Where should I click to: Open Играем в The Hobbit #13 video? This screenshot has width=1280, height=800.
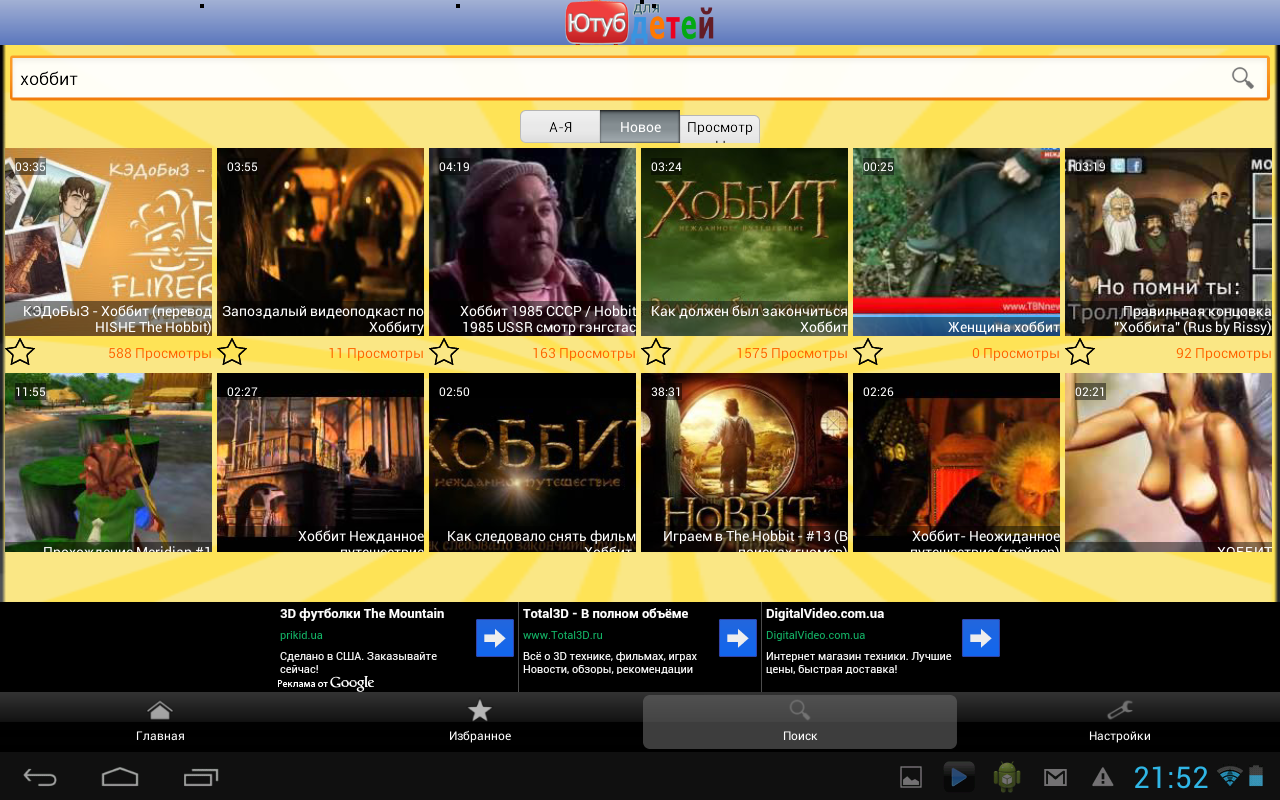coord(744,463)
